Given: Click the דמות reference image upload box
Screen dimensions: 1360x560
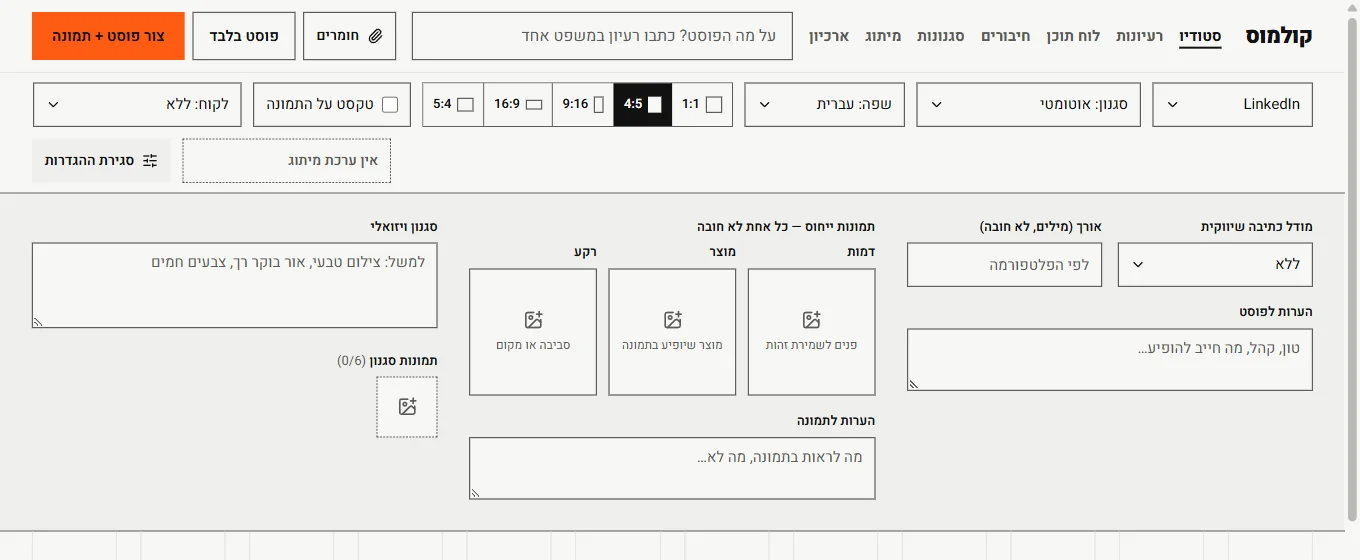Looking at the screenshot, I should pos(811,332).
